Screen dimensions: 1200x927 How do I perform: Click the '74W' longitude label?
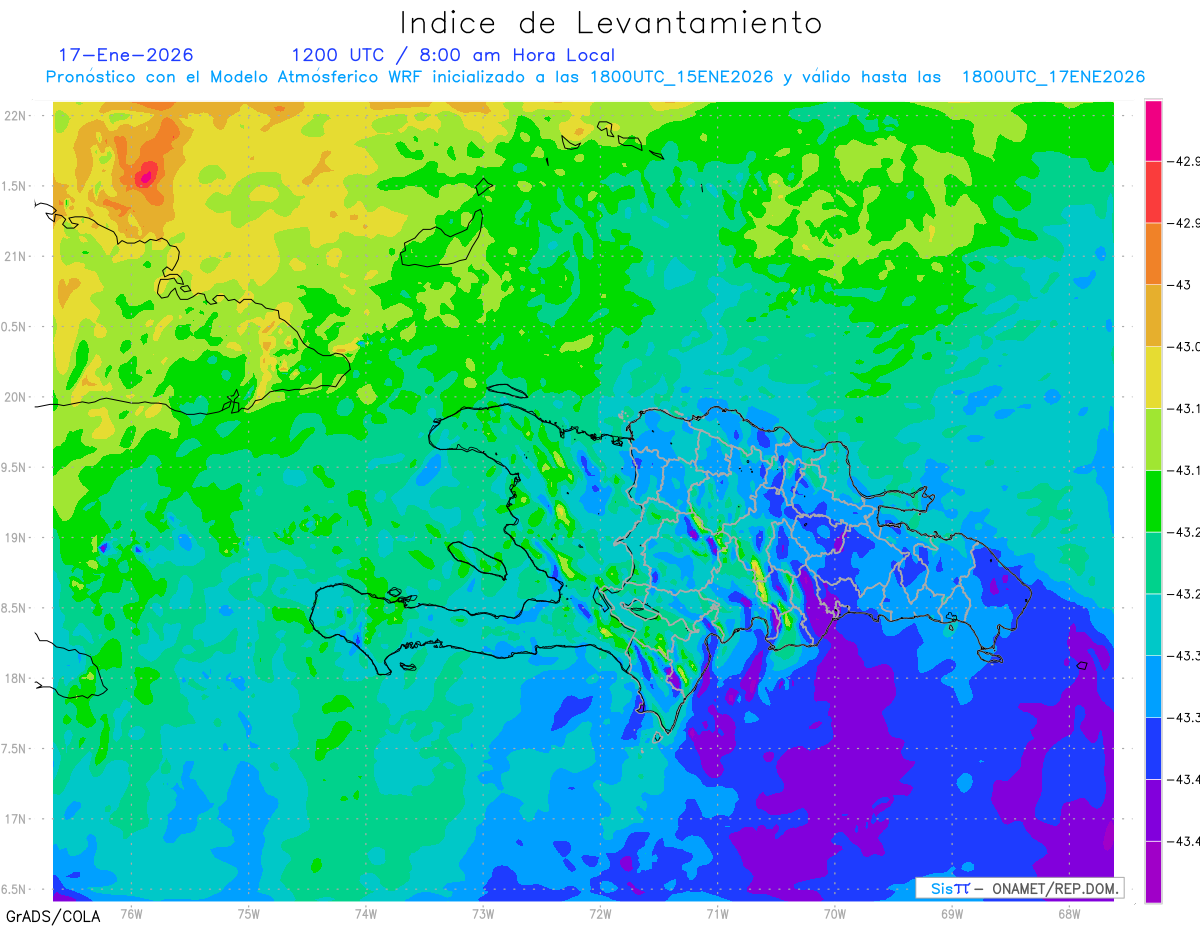pos(366,912)
